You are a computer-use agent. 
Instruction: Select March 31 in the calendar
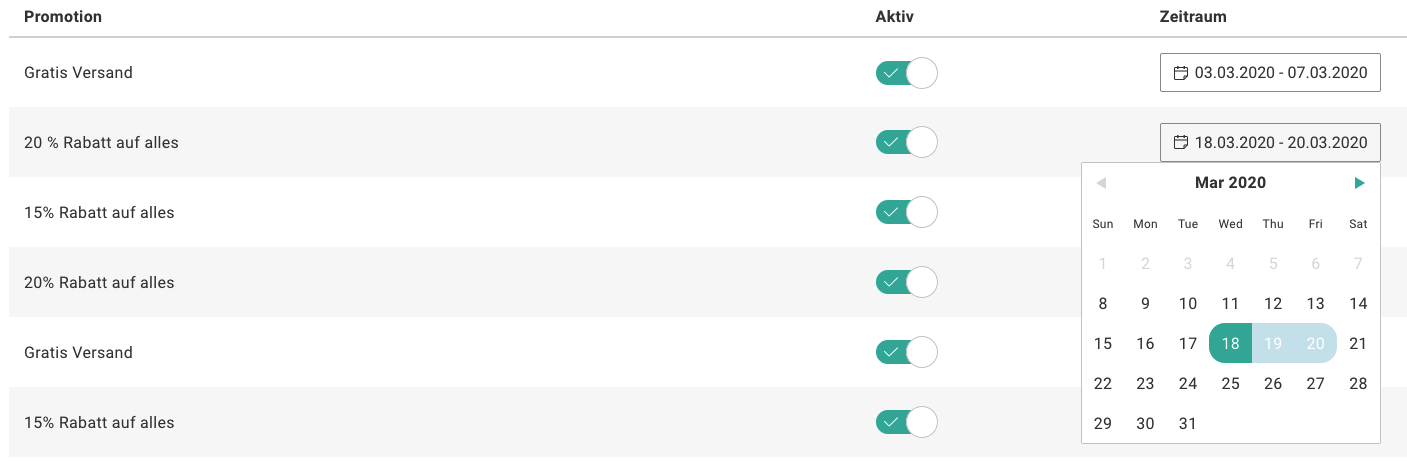(1187, 423)
